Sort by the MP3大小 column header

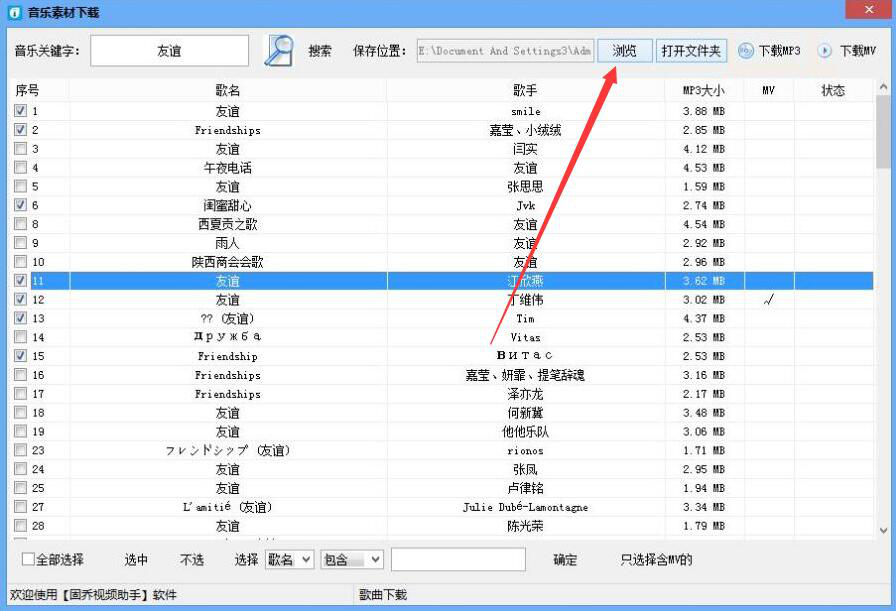(x=704, y=90)
